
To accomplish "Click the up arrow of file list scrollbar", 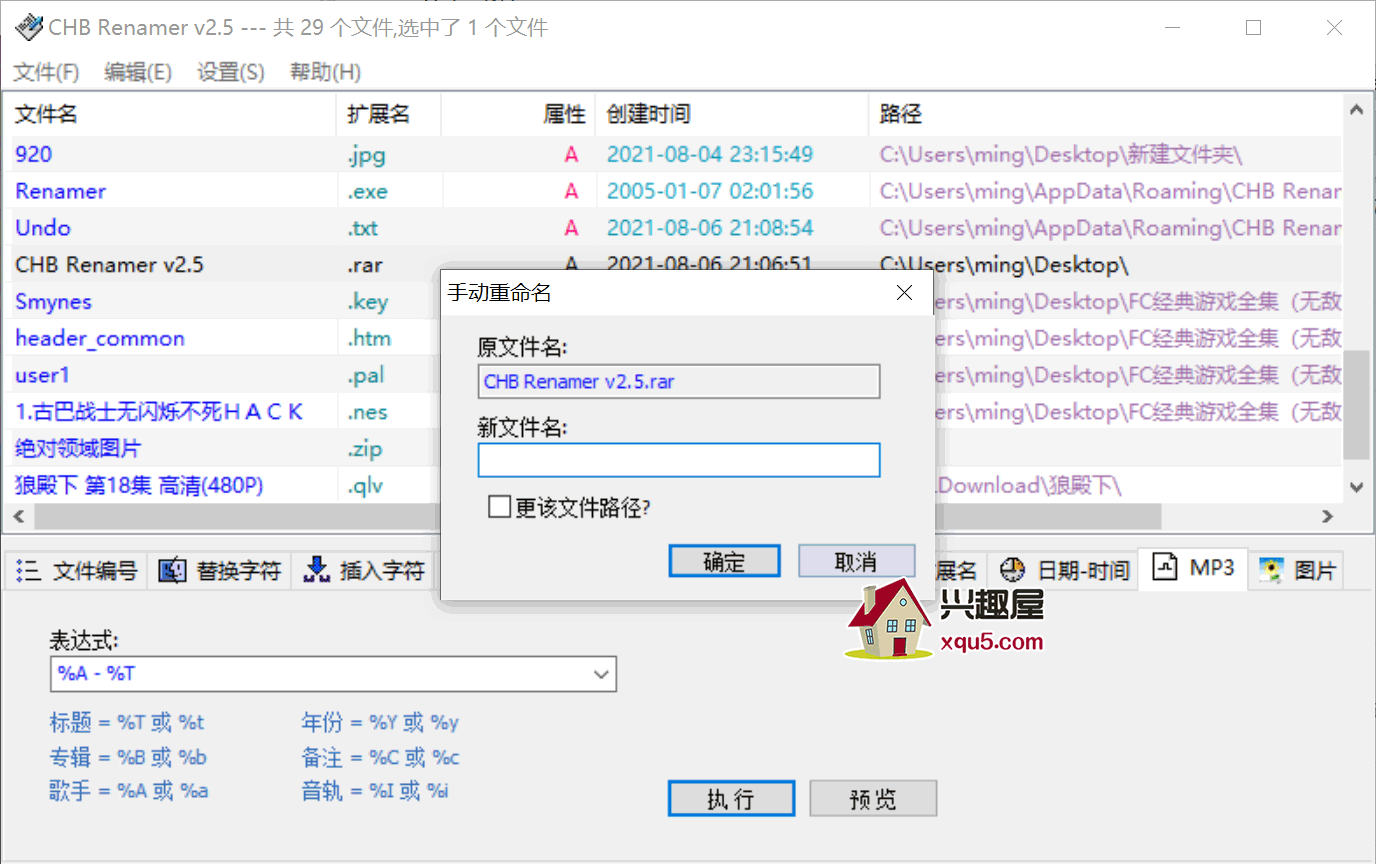I will 1356,109.
